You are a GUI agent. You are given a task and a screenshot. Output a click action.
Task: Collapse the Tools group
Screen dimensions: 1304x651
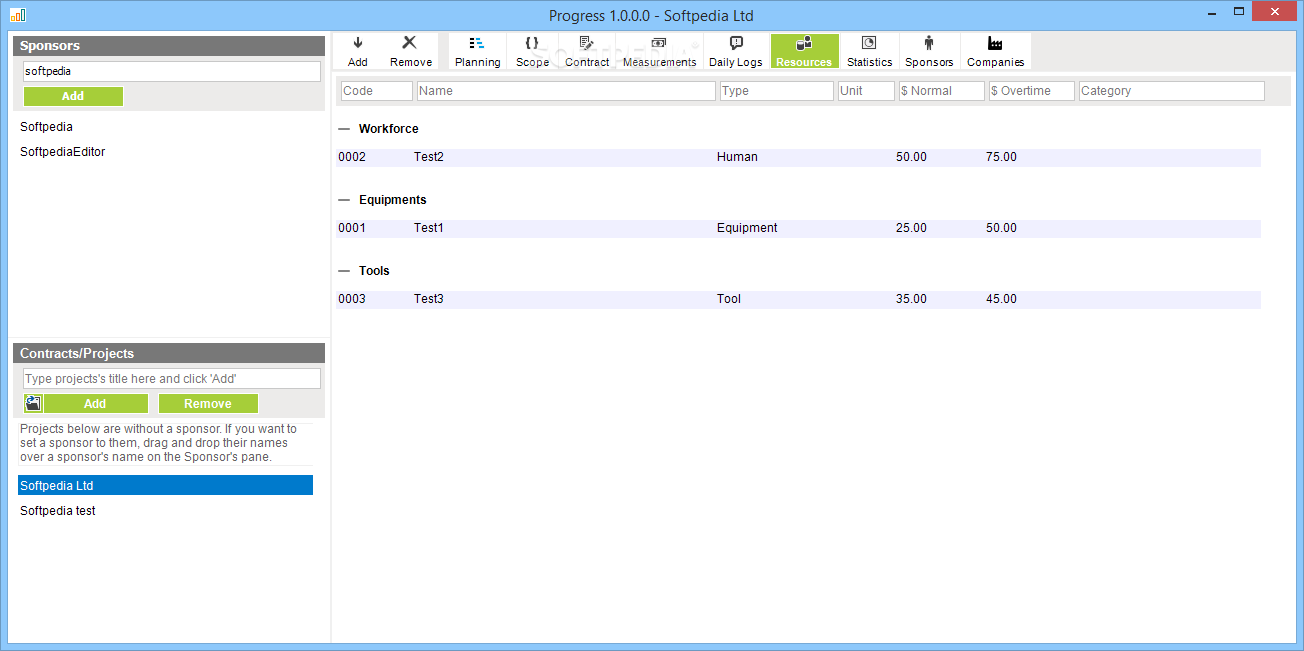[344, 271]
